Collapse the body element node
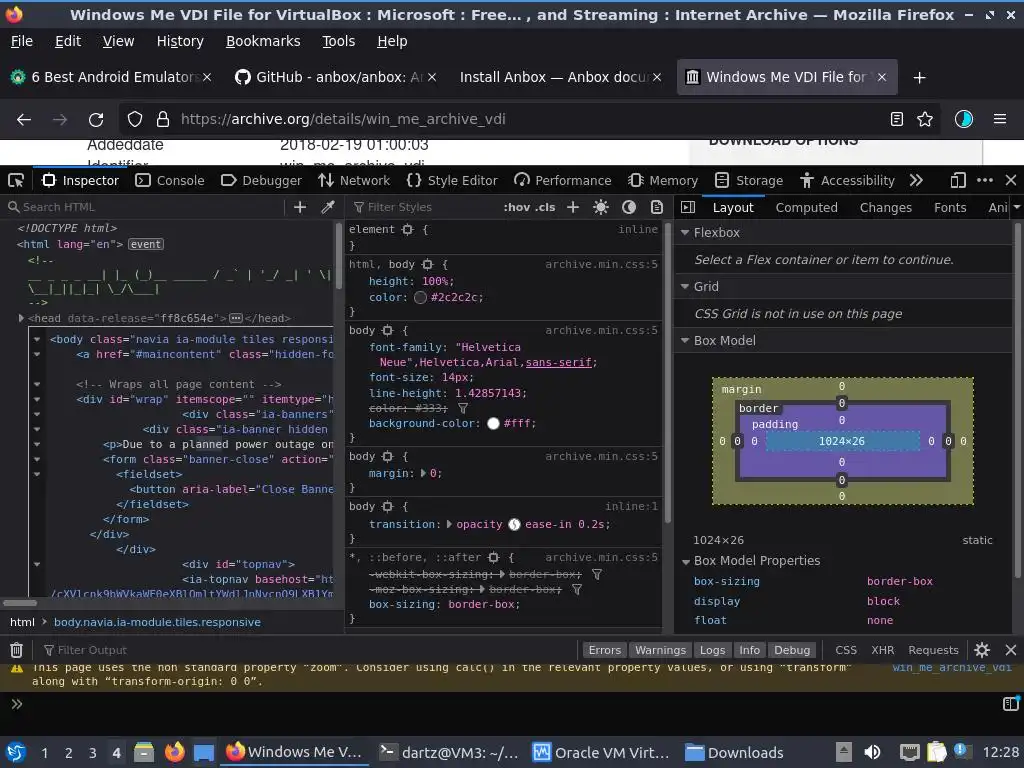The height and width of the screenshot is (768, 1024). (x=37, y=339)
